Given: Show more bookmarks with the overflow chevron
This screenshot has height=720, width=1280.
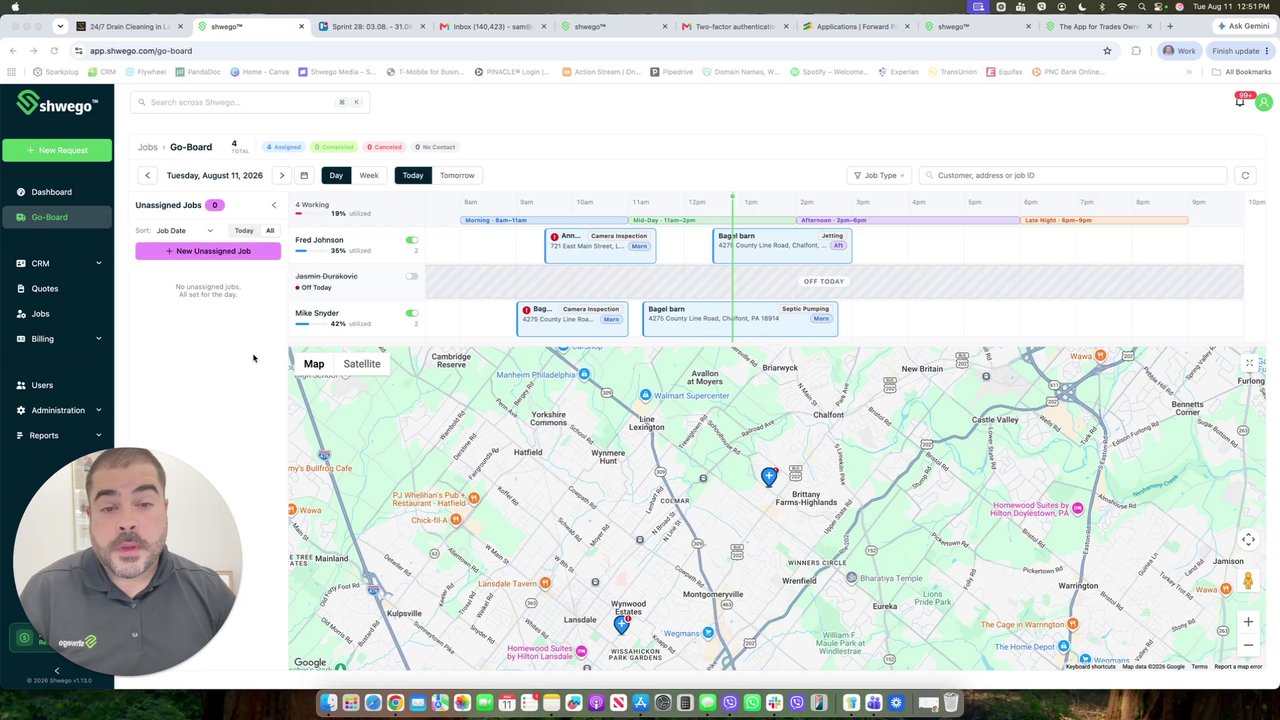Looking at the screenshot, I should click(x=1189, y=72).
